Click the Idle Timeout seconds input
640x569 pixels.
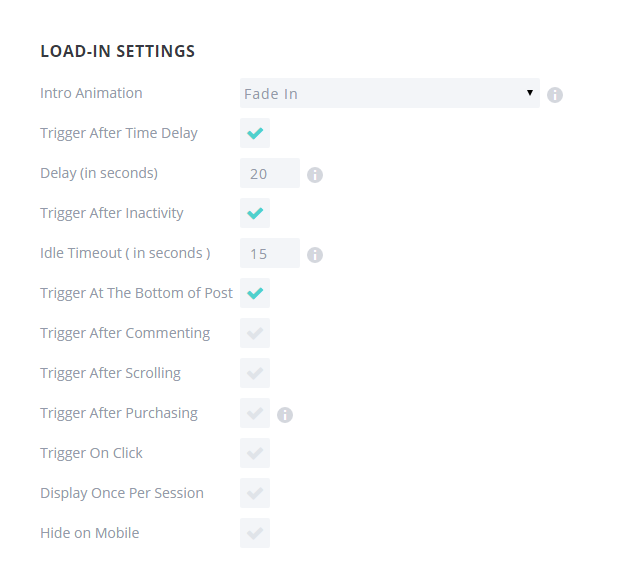(270, 253)
